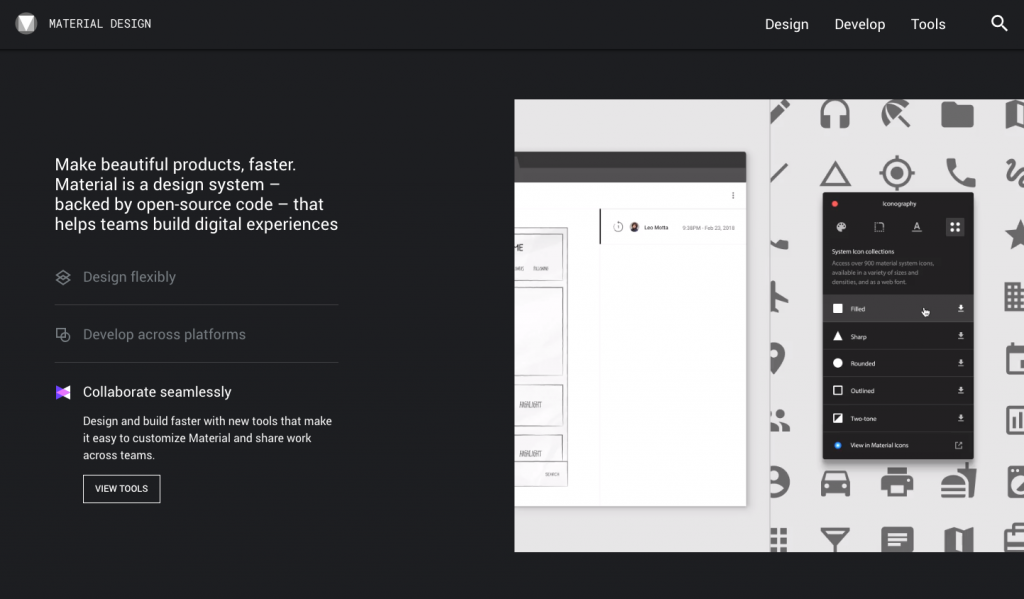Click the Iconography panel title
The height and width of the screenshot is (599, 1024).
tap(899, 204)
